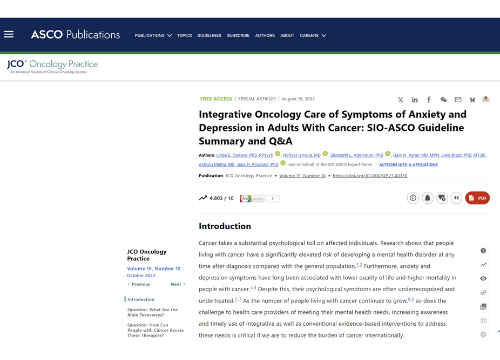500x360 pixels.
Task: Expand the Publications dropdown in navbar
Action: click(x=153, y=35)
